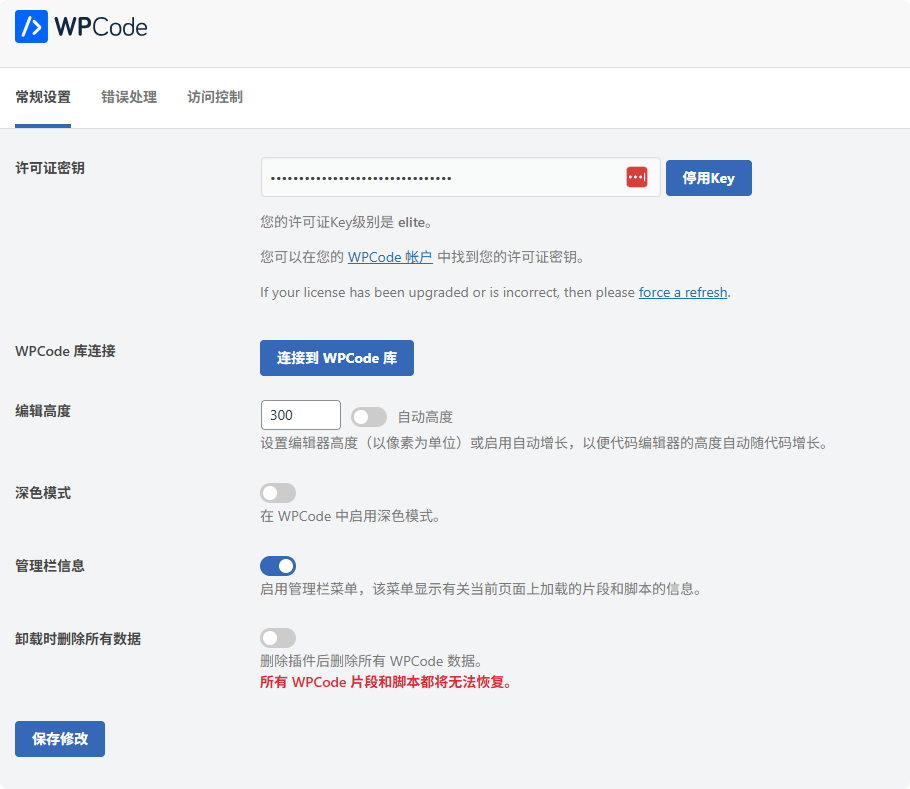Screen dimensions: 910x789
Task: Click the description starting 设置编辑器高度
Action: pos(544,443)
